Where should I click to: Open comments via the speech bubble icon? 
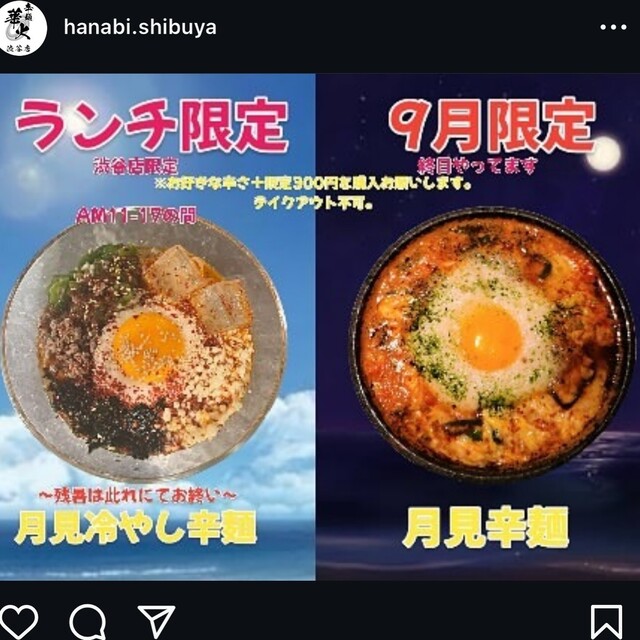coord(87,622)
